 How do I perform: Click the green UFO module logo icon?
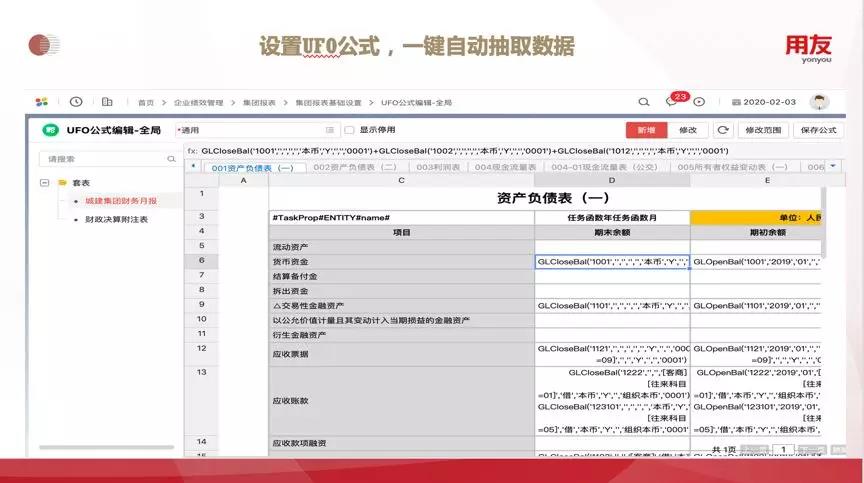tap(51, 130)
